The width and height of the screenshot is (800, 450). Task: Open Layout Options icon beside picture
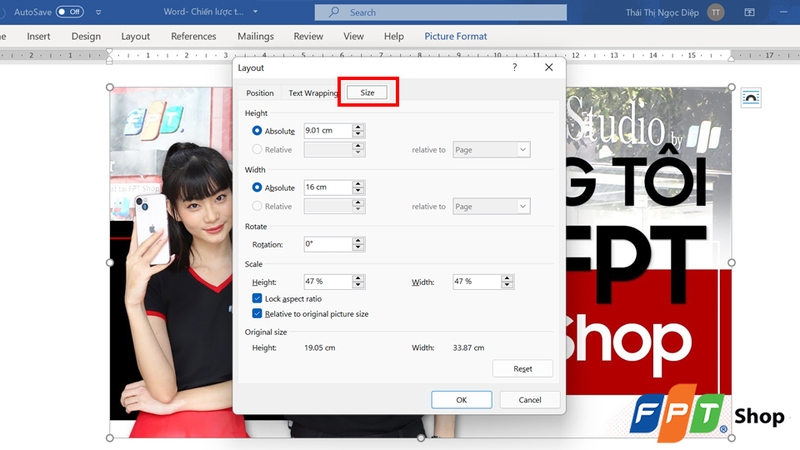pos(751,97)
